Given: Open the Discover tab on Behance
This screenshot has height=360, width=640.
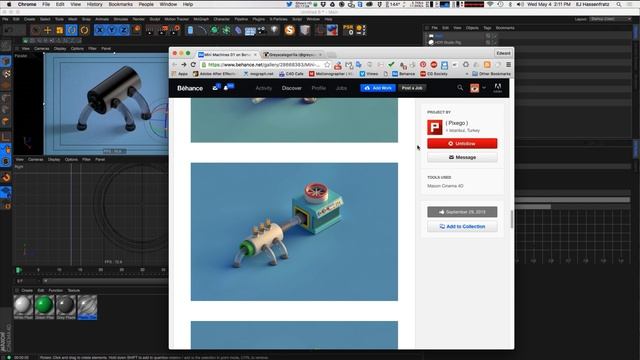Looking at the screenshot, I should coord(291,88).
